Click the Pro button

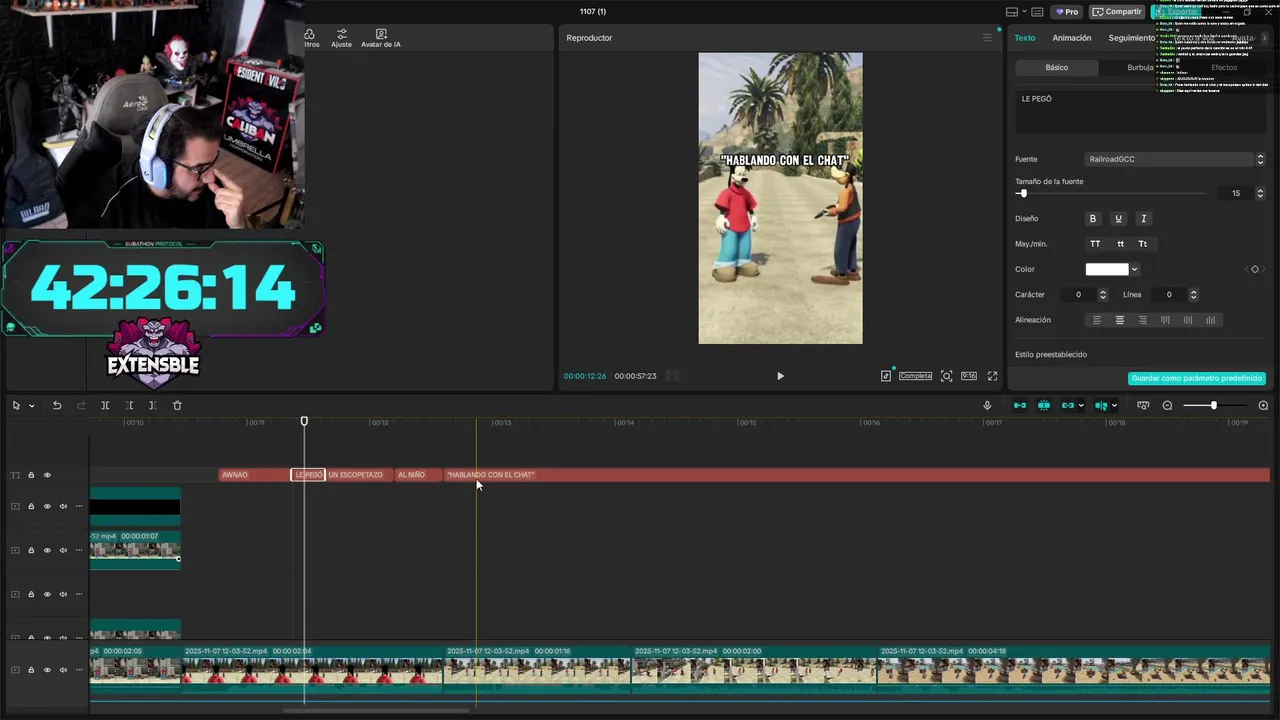1067,12
